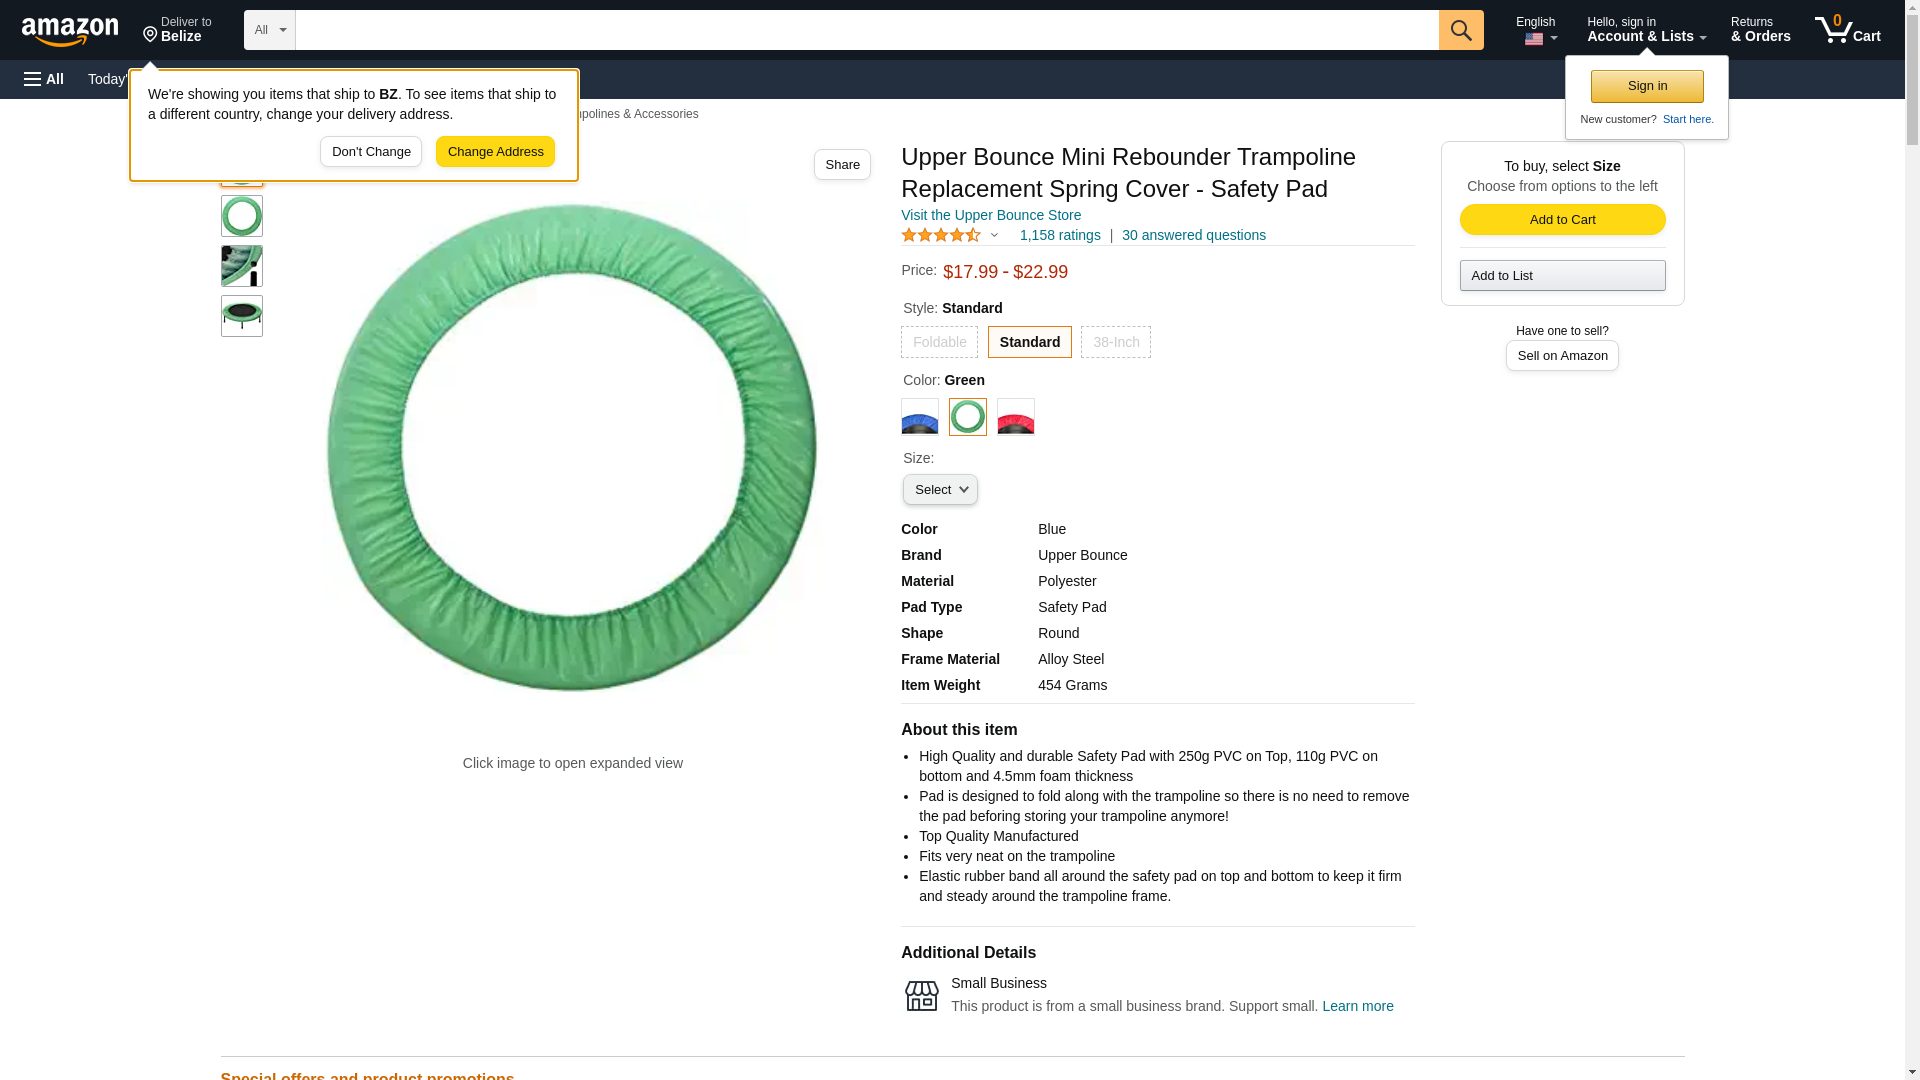Image resolution: width=1920 pixels, height=1080 pixels.
Task: Select the green ring thumbnail image
Action: pyautogui.click(x=242, y=216)
